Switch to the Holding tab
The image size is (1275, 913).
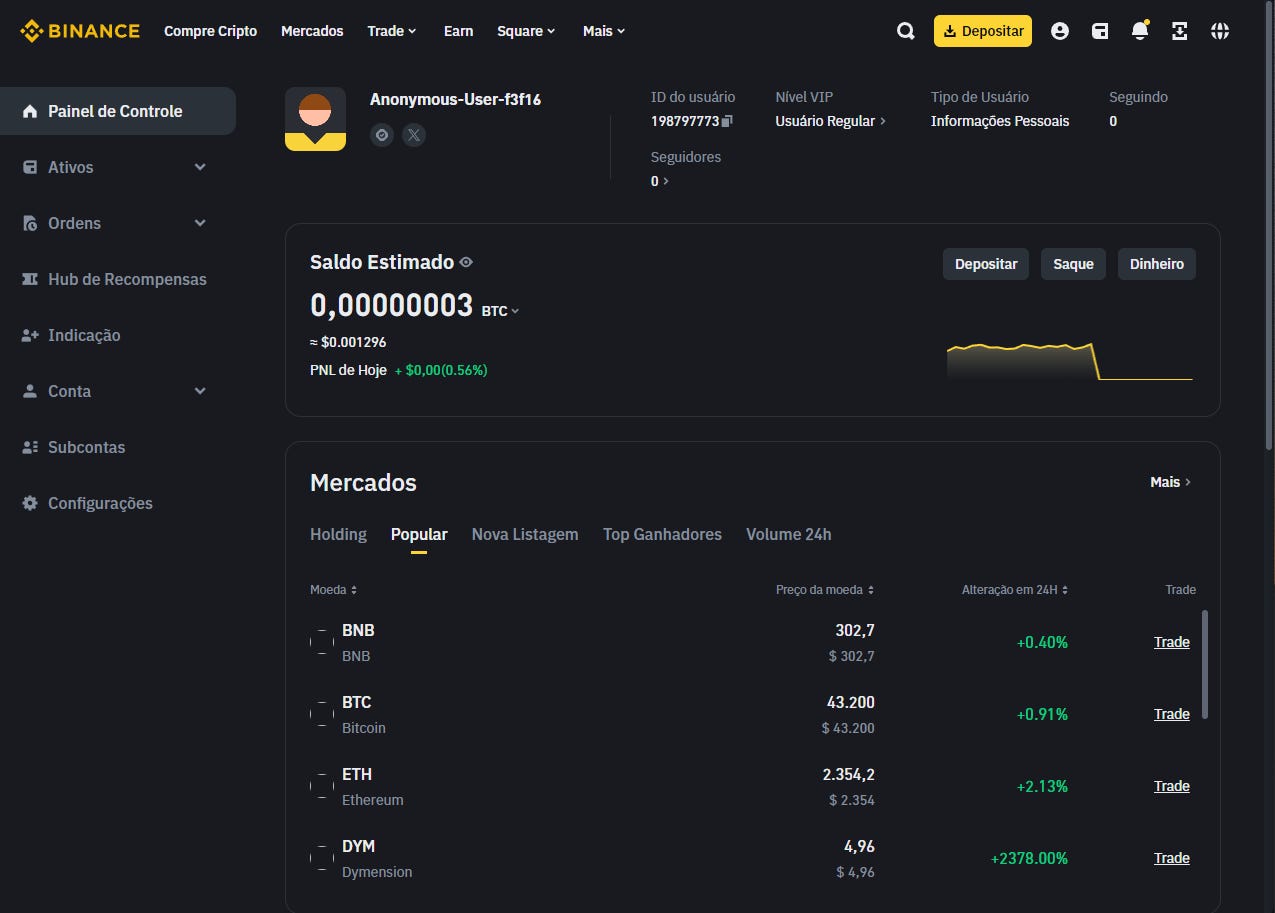(x=338, y=534)
